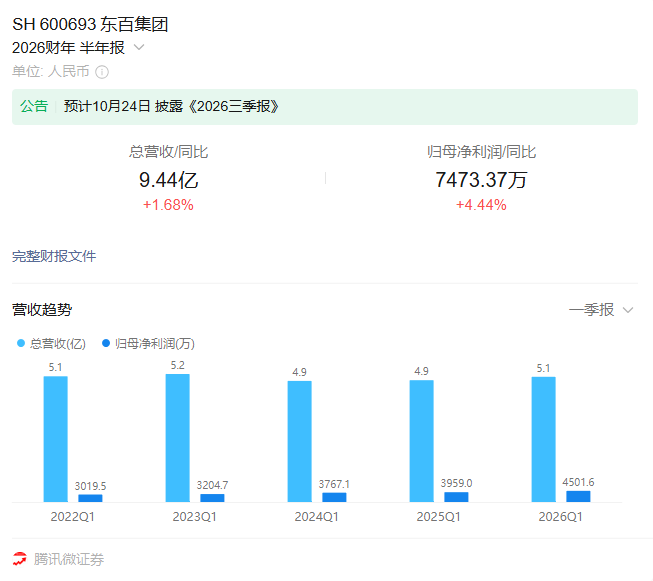The image size is (653, 581).
Task: Select the 2024Q1 net profit bar 3767.1
Action: point(334,497)
